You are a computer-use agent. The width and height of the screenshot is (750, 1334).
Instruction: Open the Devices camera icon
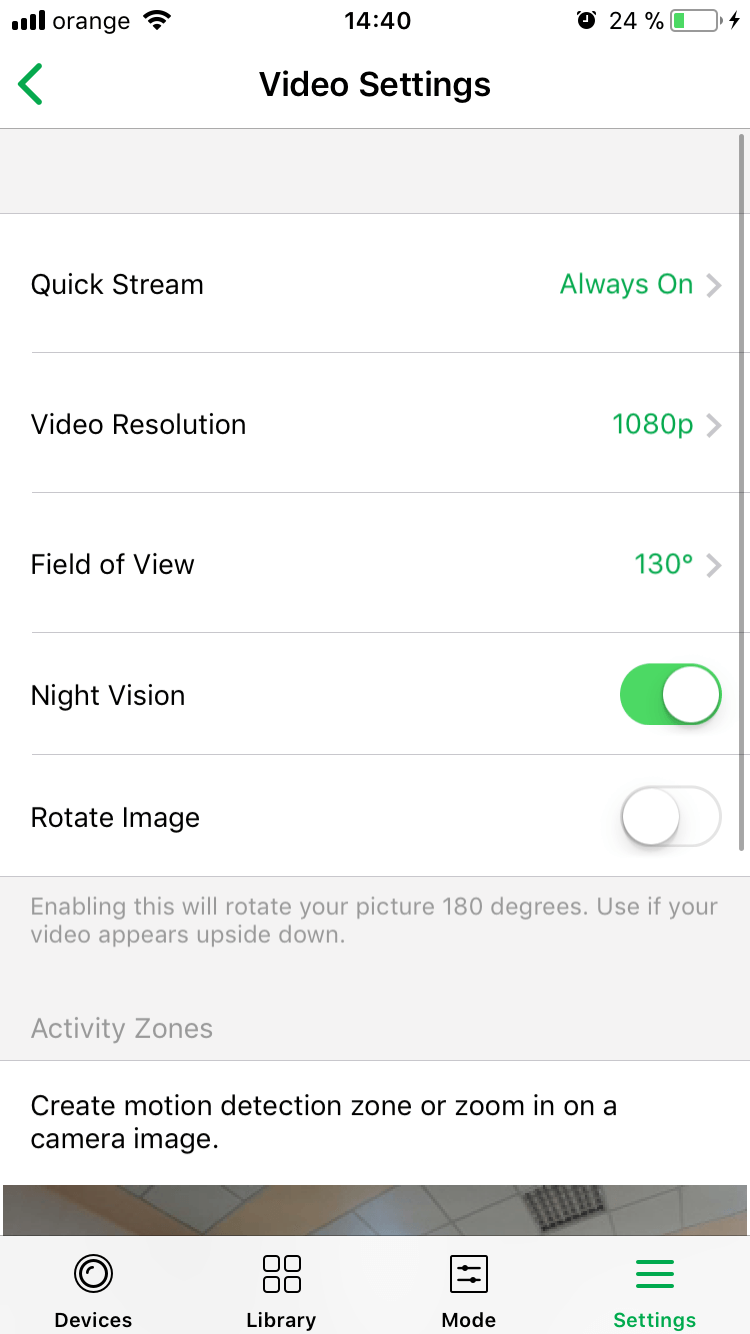point(93,1274)
